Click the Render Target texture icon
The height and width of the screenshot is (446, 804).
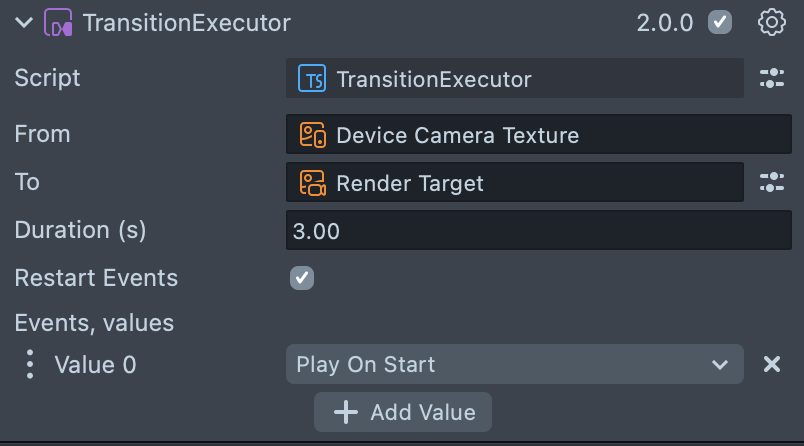coord(313,183)
